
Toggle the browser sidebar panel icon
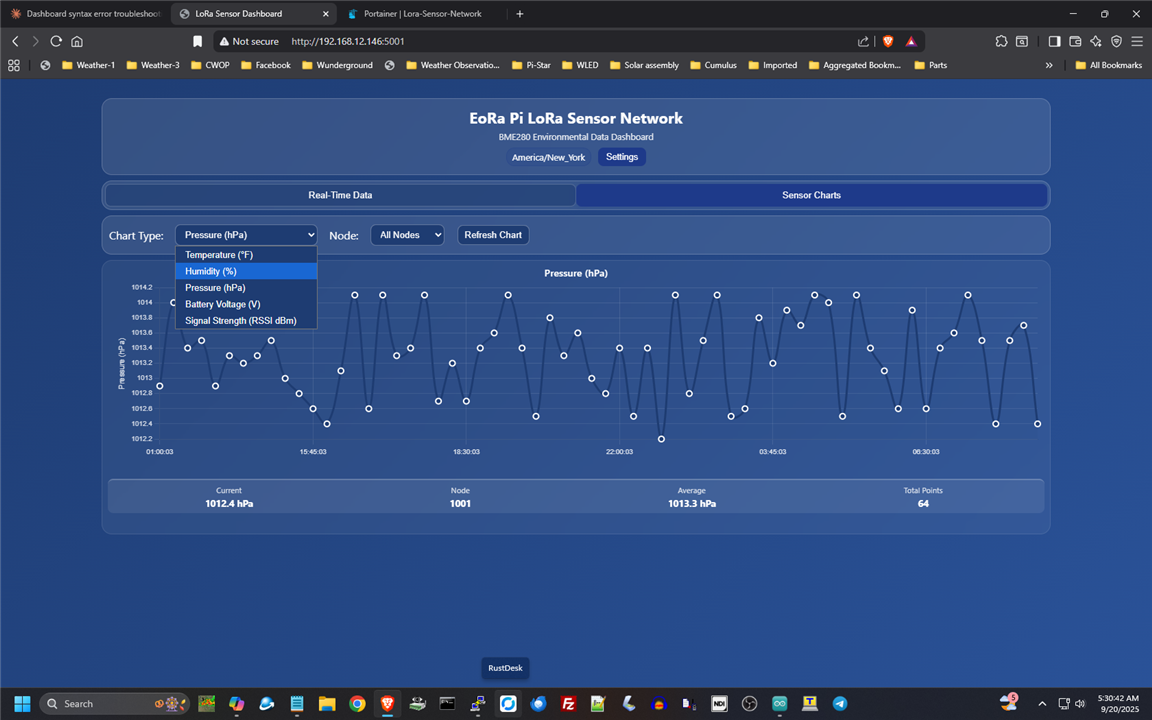[1054, 41]
